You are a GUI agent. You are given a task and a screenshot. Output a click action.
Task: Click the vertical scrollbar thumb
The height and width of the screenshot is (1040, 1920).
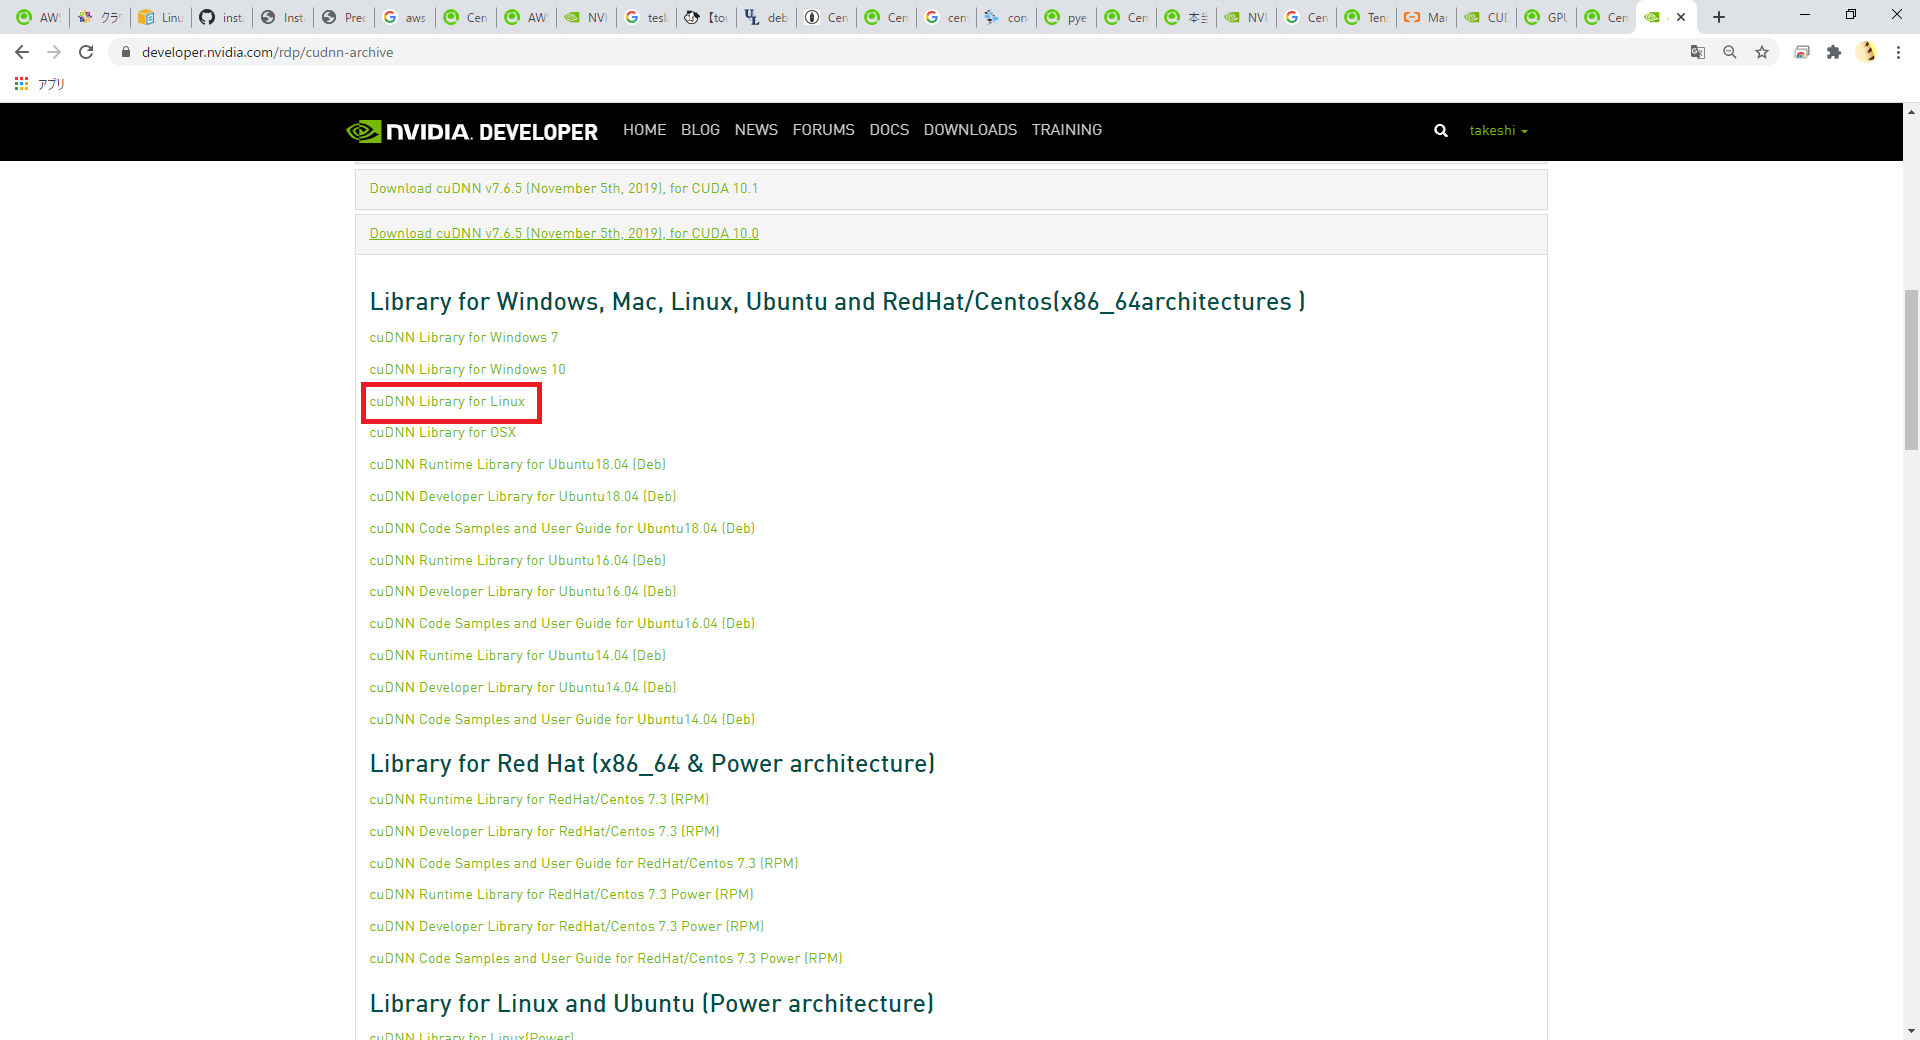(1911, 370)
